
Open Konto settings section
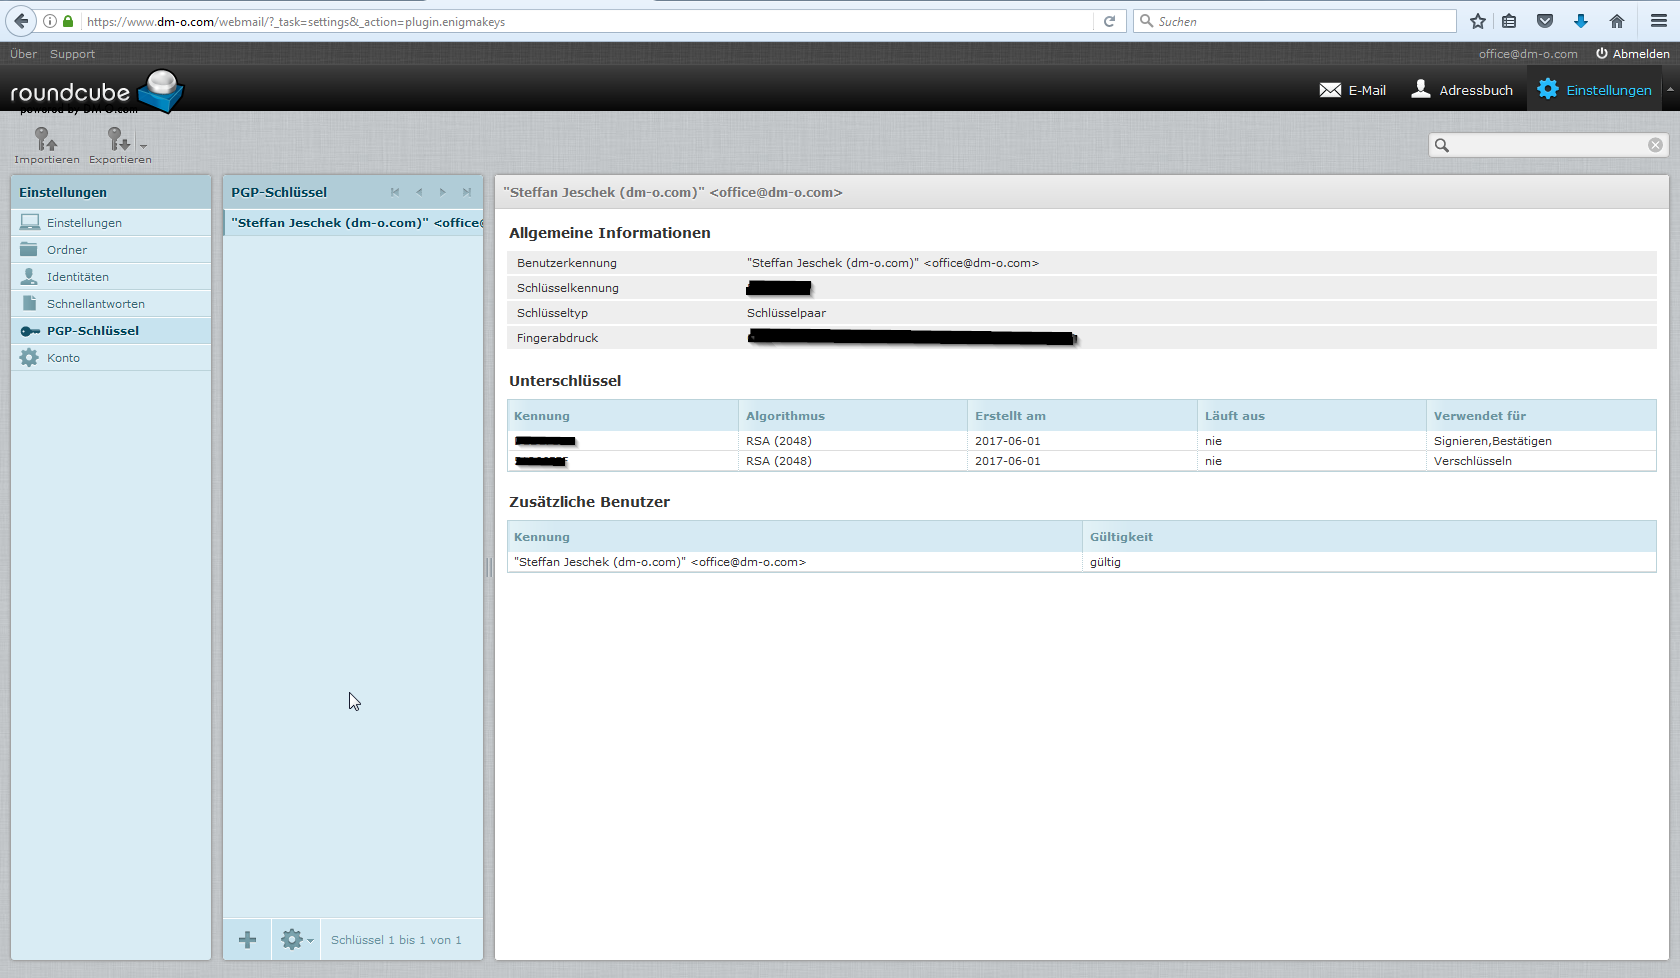(x=63, y=358)
